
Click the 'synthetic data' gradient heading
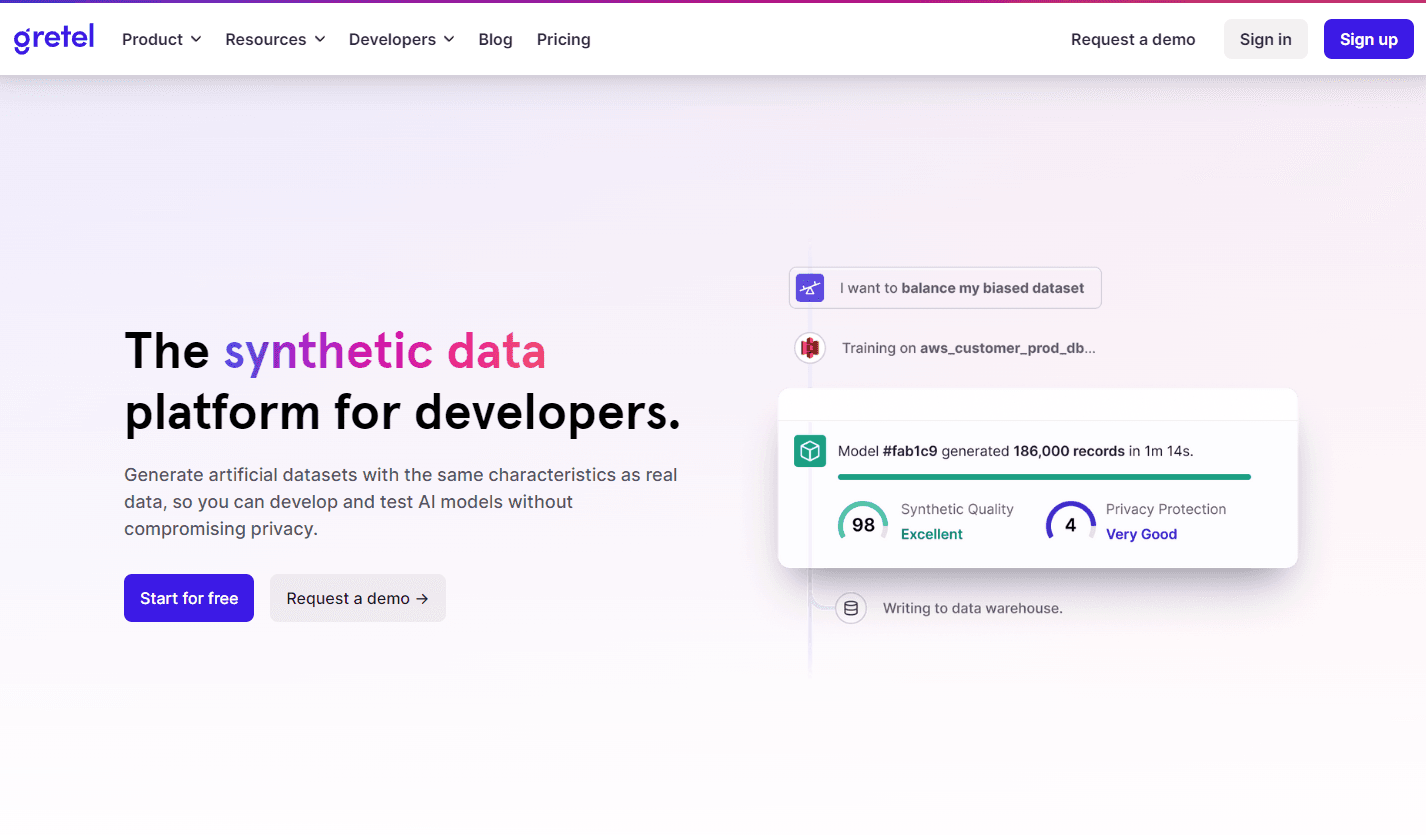385,351
